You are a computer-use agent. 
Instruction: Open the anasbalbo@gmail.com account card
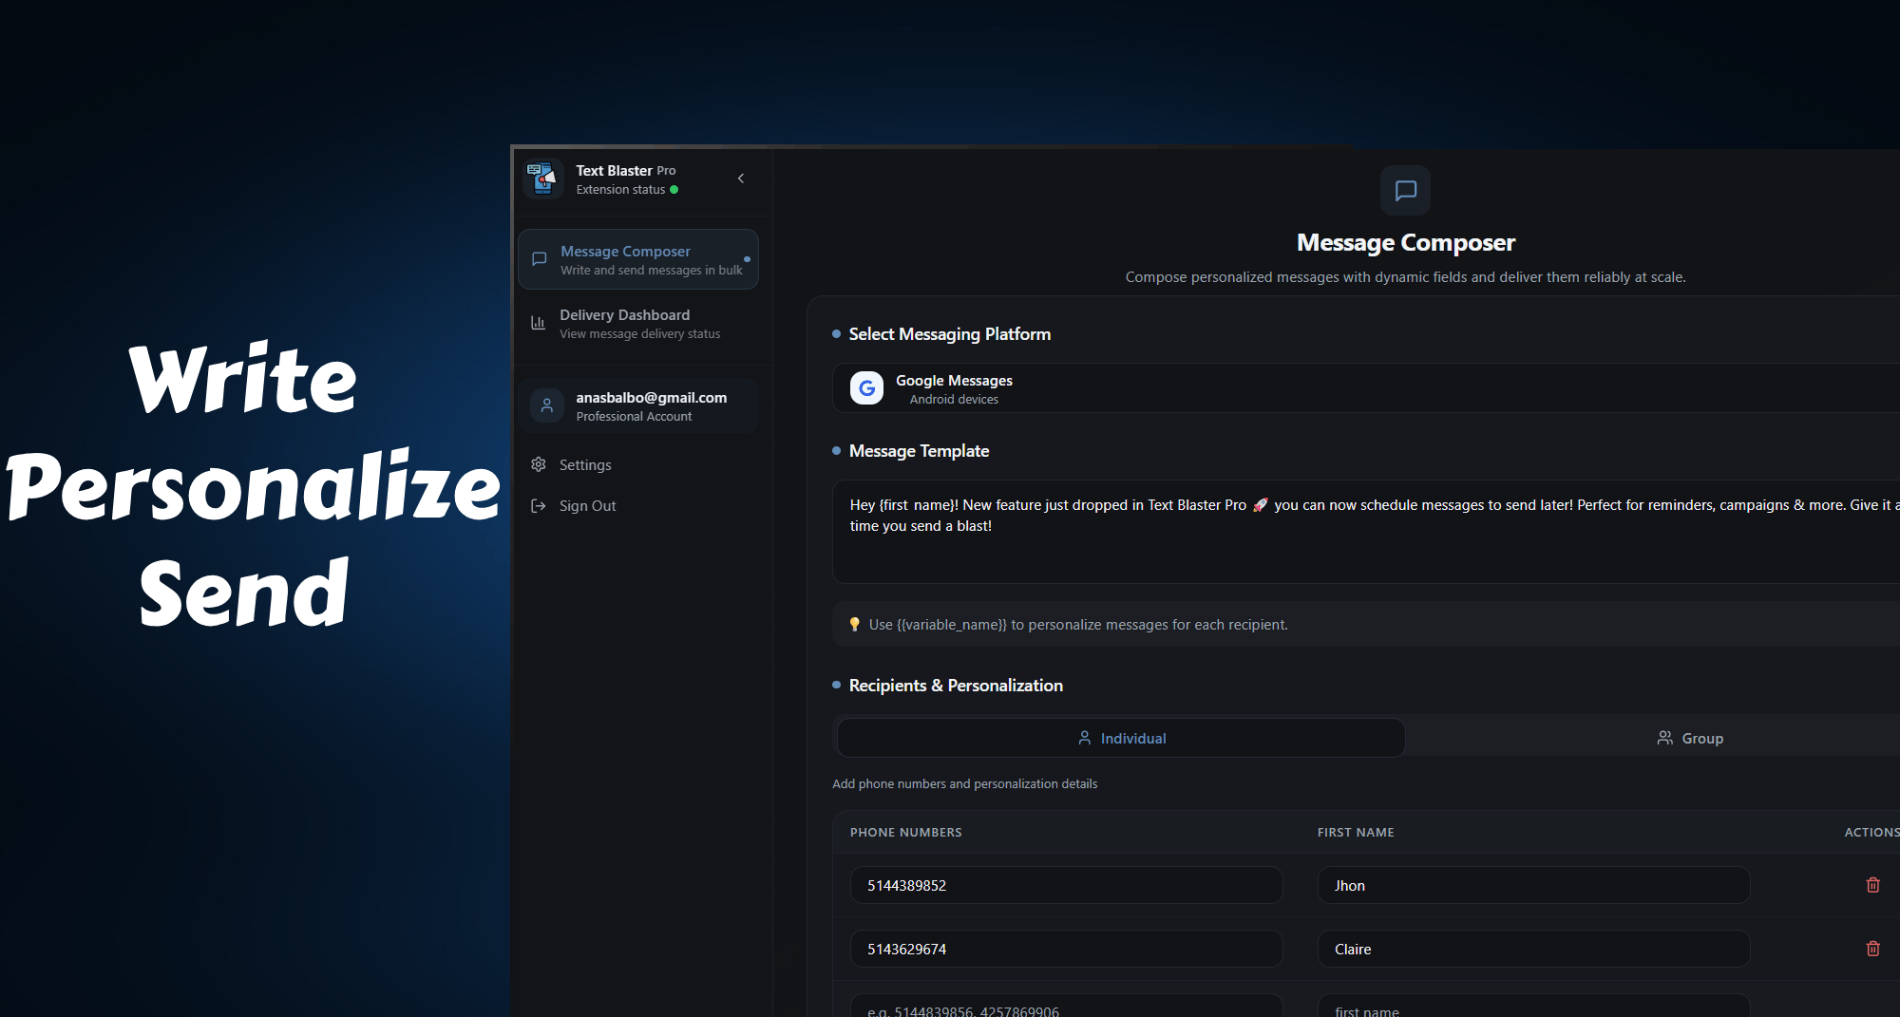pyautogui.click(x=638, y=406)
